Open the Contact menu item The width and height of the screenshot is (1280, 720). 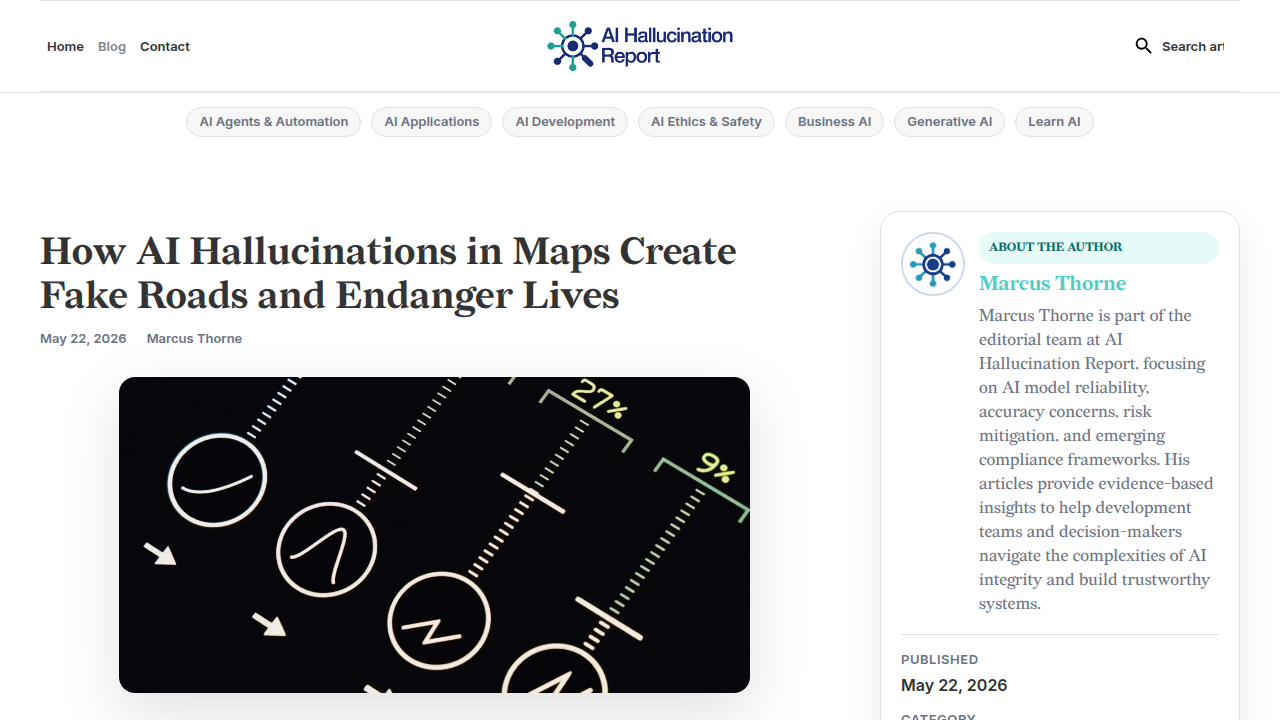pyautogui.click(x=165, y=47)
